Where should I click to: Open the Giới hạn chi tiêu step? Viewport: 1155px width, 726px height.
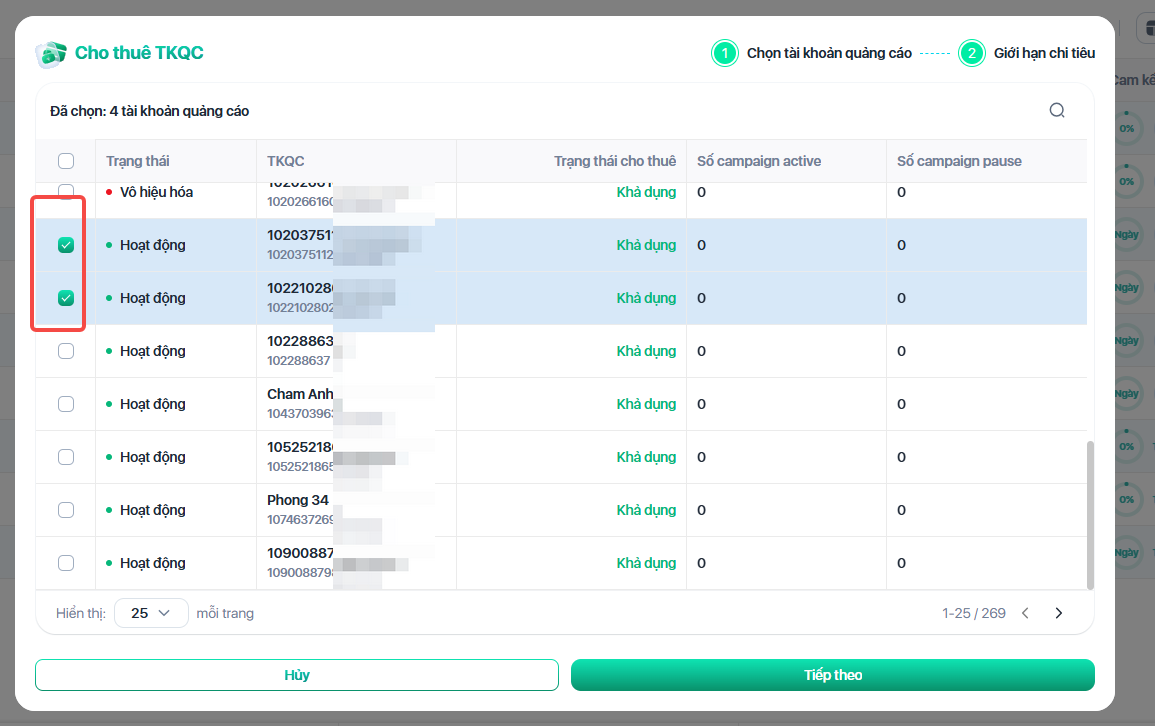point(1044,53)
